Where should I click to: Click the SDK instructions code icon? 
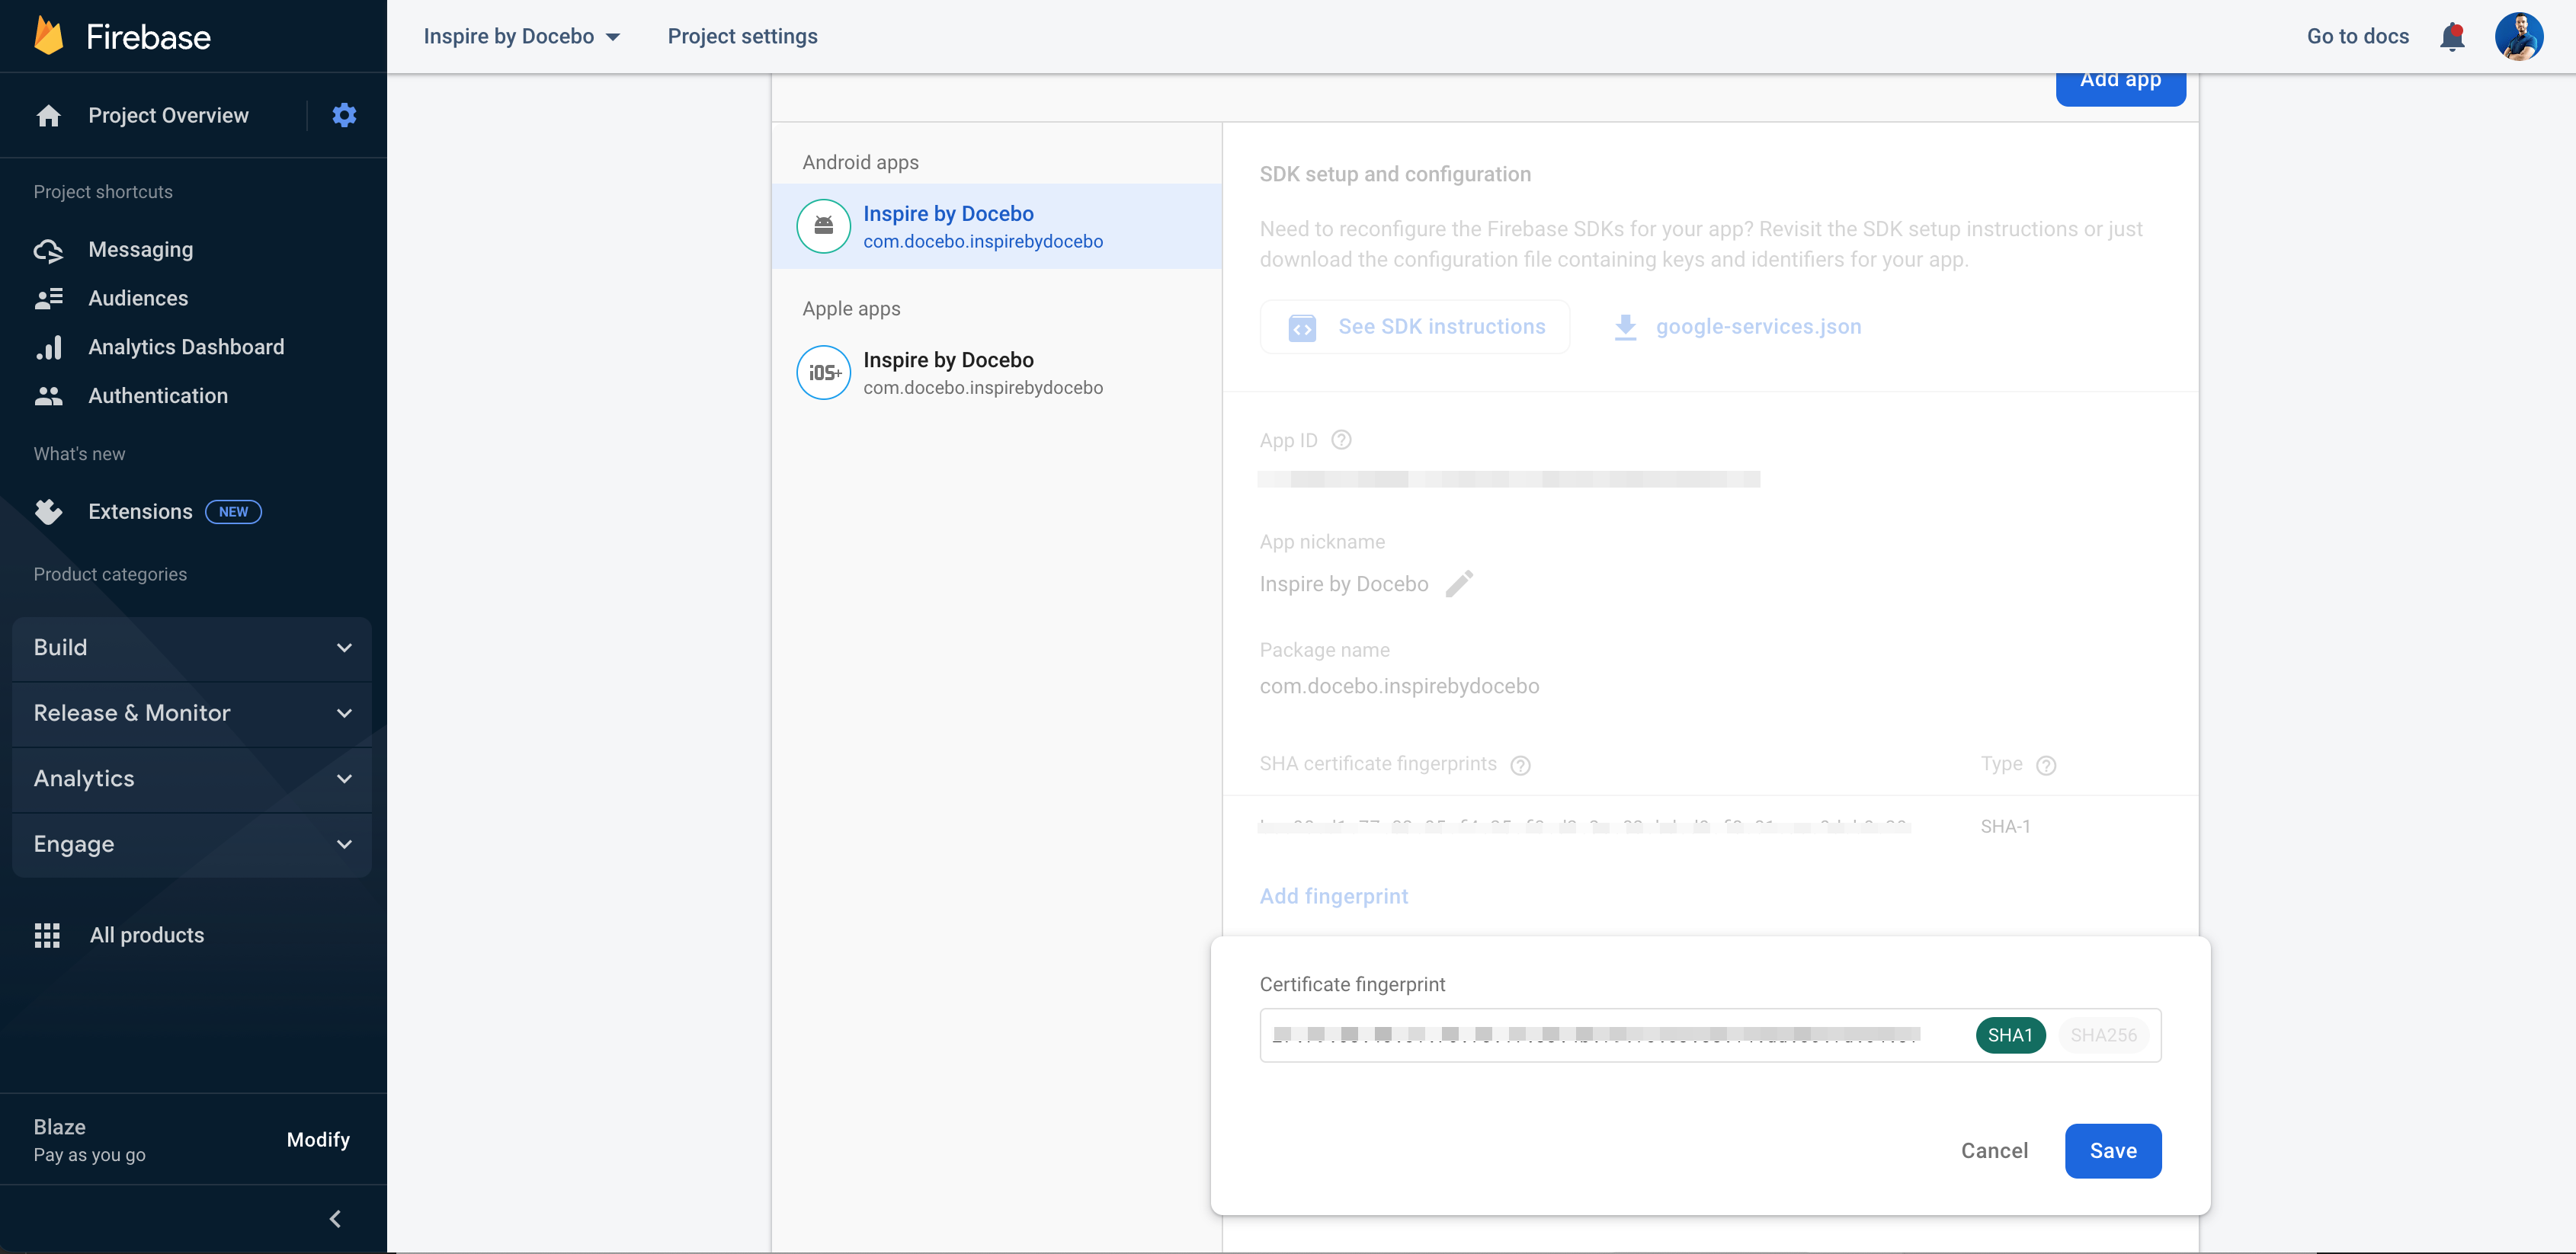click(x=1302, y=327)
